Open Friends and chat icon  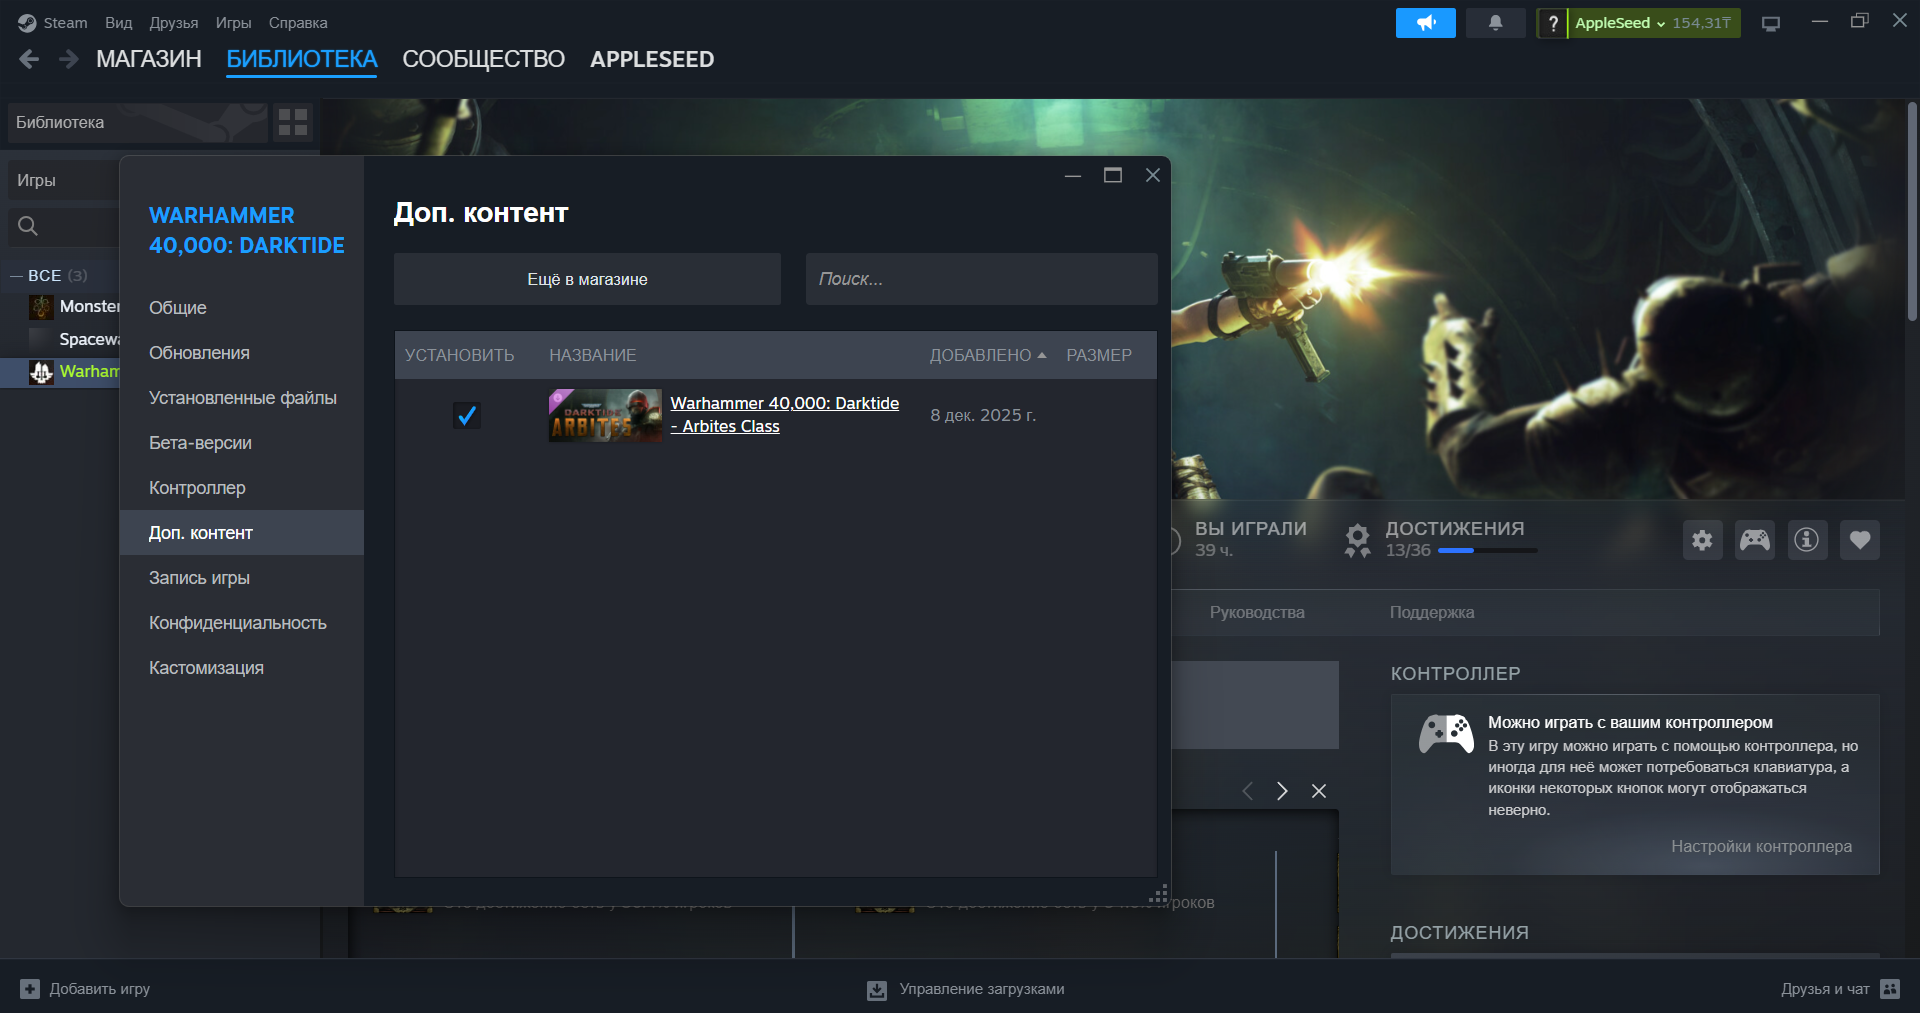coord(1890,989)
